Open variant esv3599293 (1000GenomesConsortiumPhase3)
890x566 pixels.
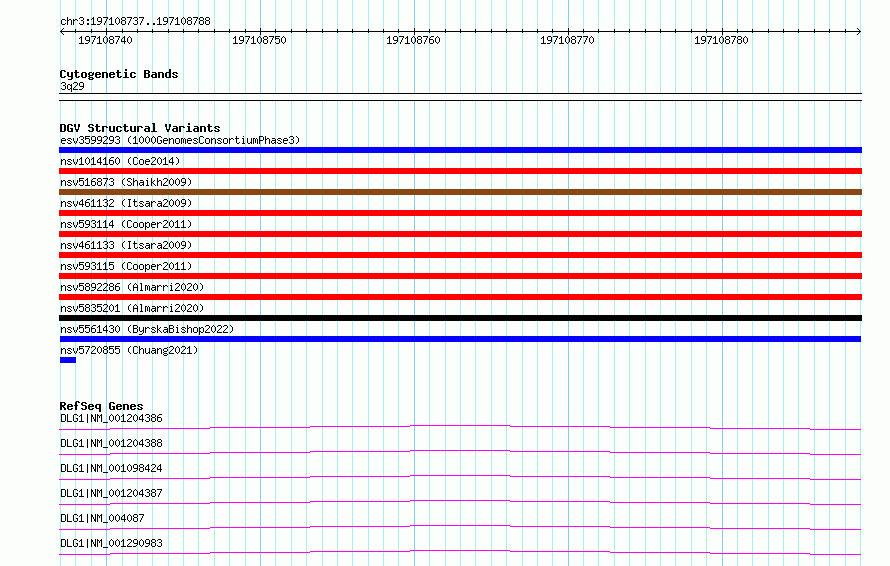pos(180,140)
